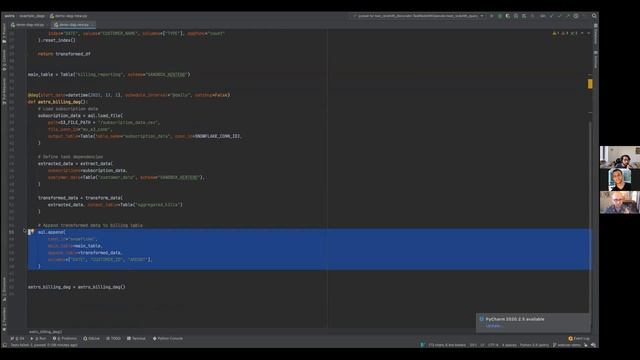Go to next highlighted error arrow
Viewport: 640px width, 360px height.
tap(588, 33)
